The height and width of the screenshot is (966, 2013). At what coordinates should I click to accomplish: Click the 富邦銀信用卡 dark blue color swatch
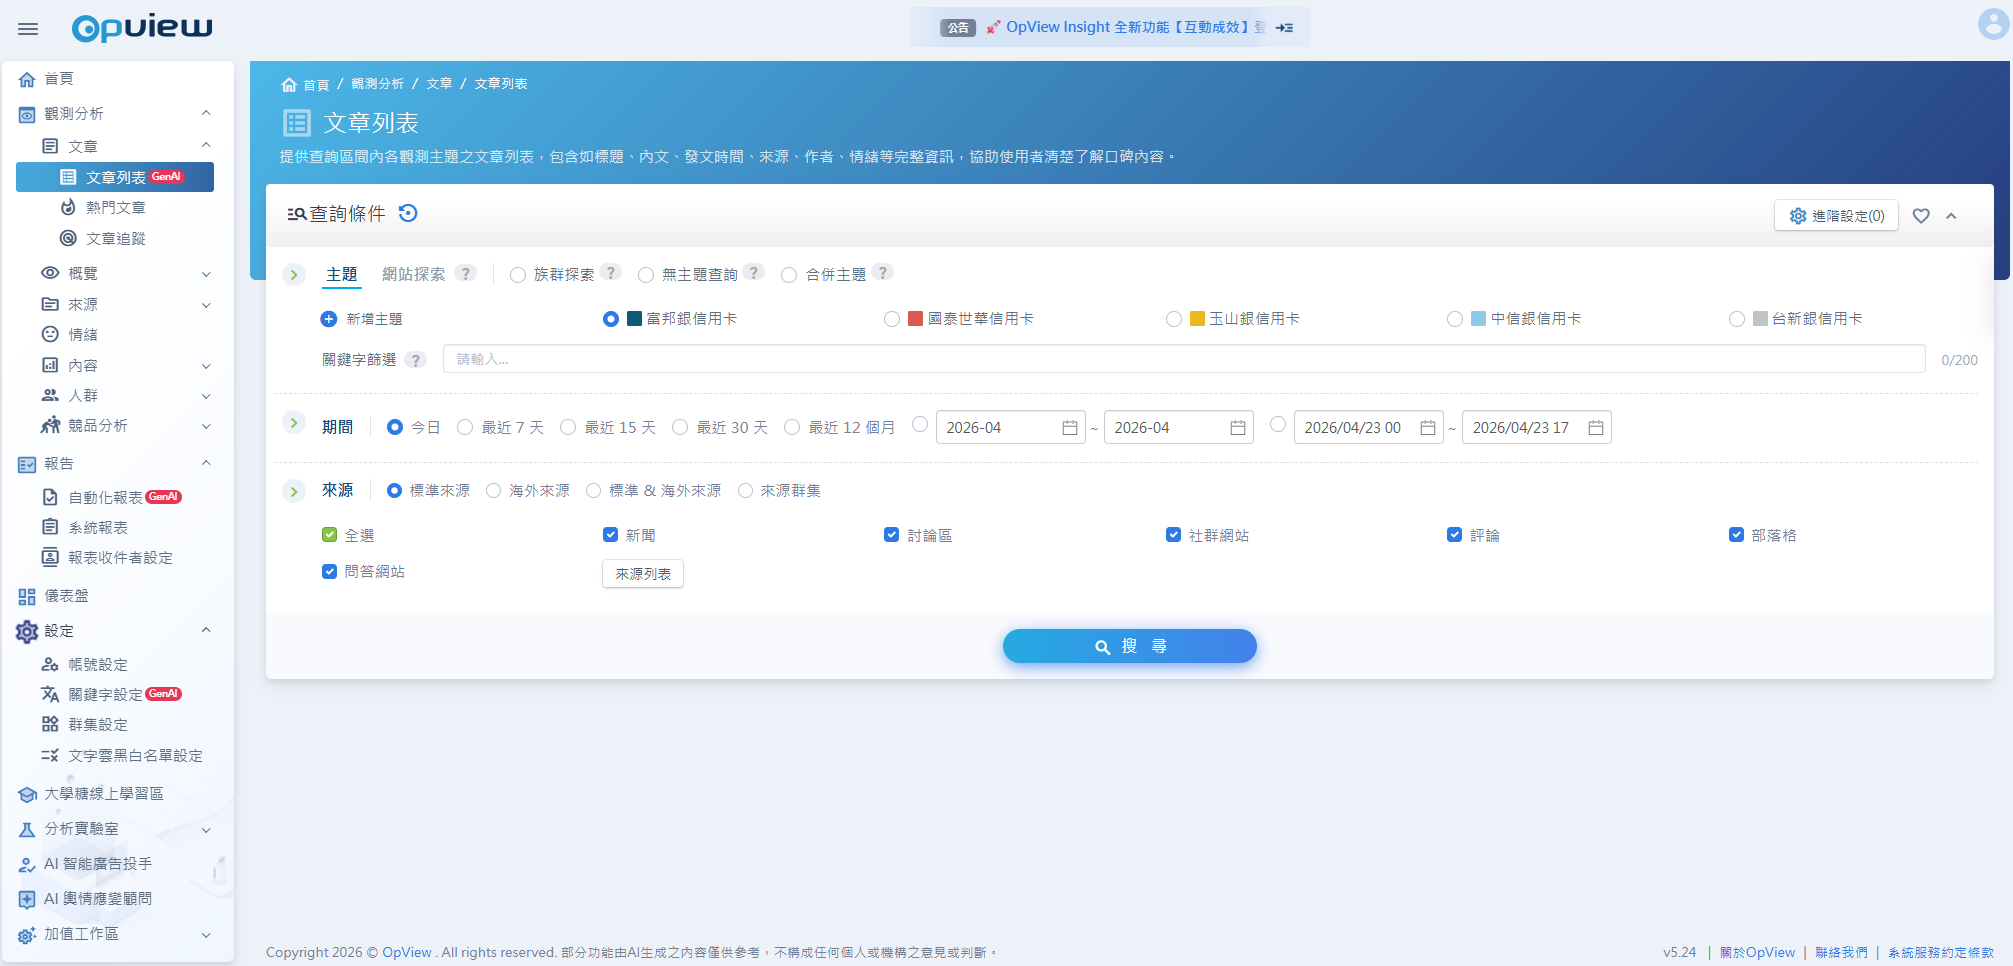click(x=634, y=319)
